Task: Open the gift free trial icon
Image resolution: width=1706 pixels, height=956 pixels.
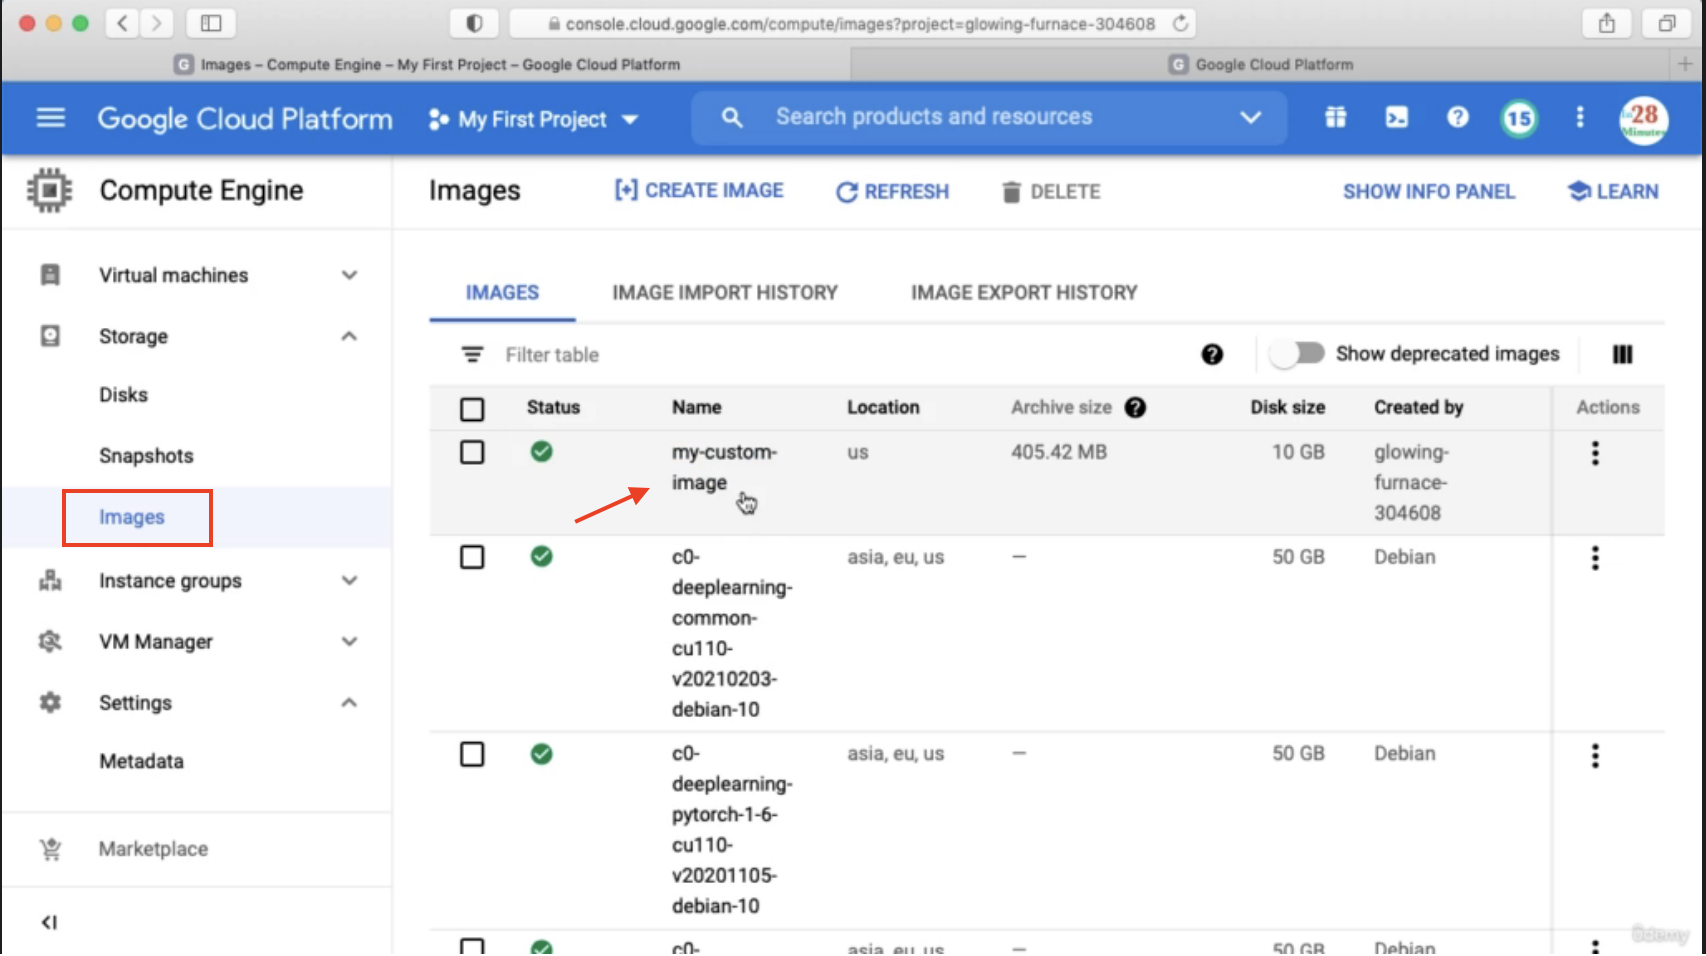Action: (1336, 118)
